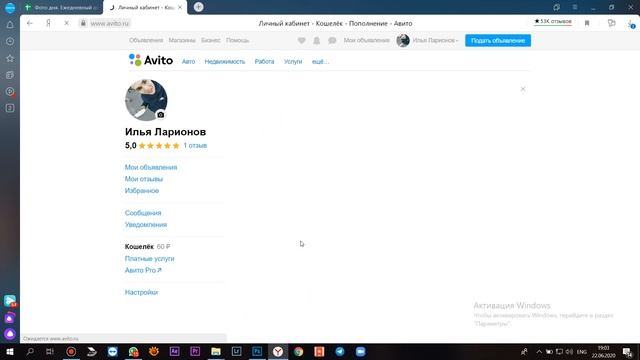Open the Бизнес top menu link

click(x=211, y=40)
